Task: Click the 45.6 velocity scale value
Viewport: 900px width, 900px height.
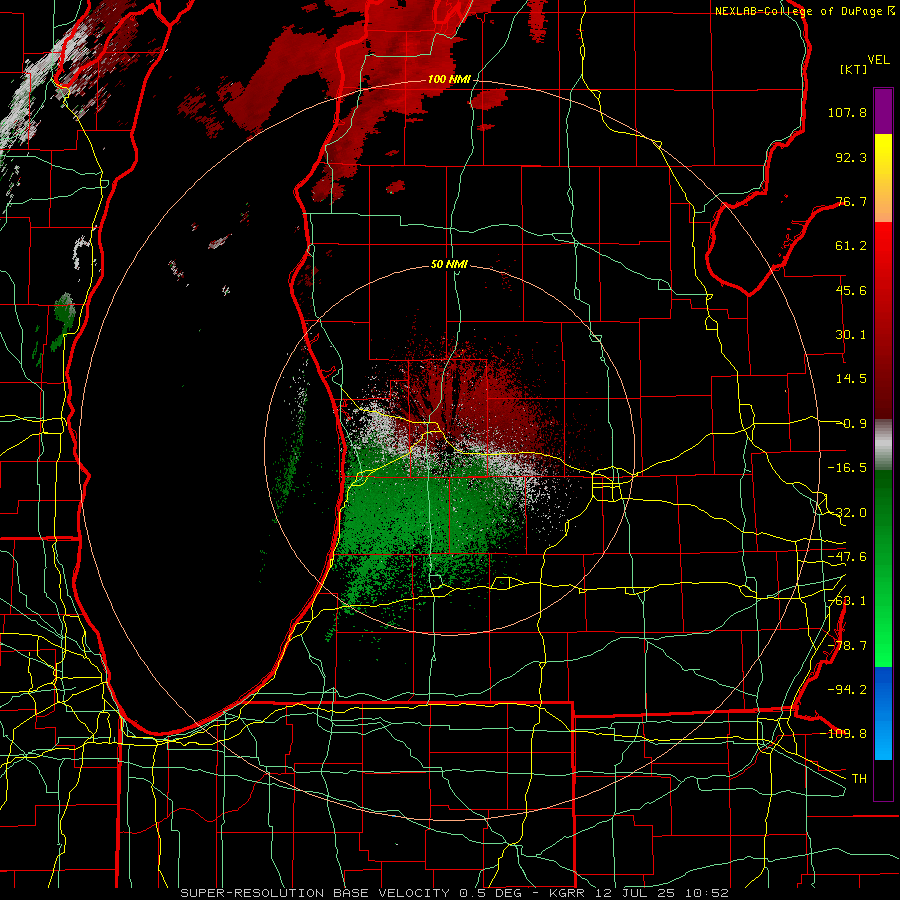Action: pos(851,290)
